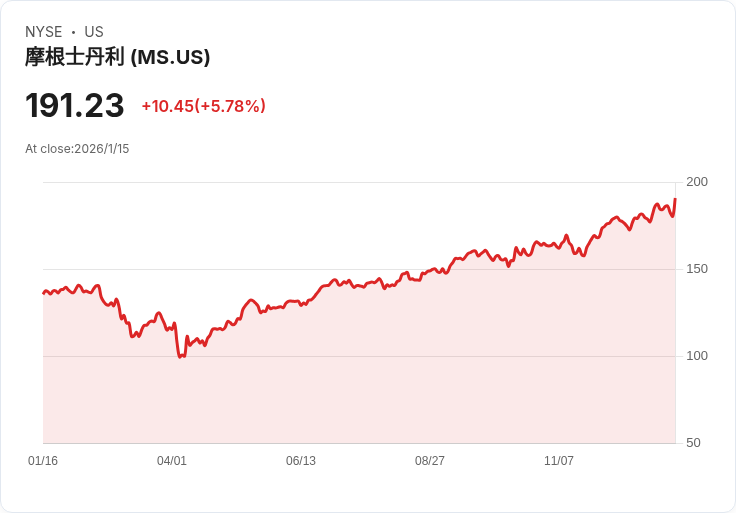Click the 150 horizontal gridline
The width and height of the screenshot is (736, 513).
point(359,269)
